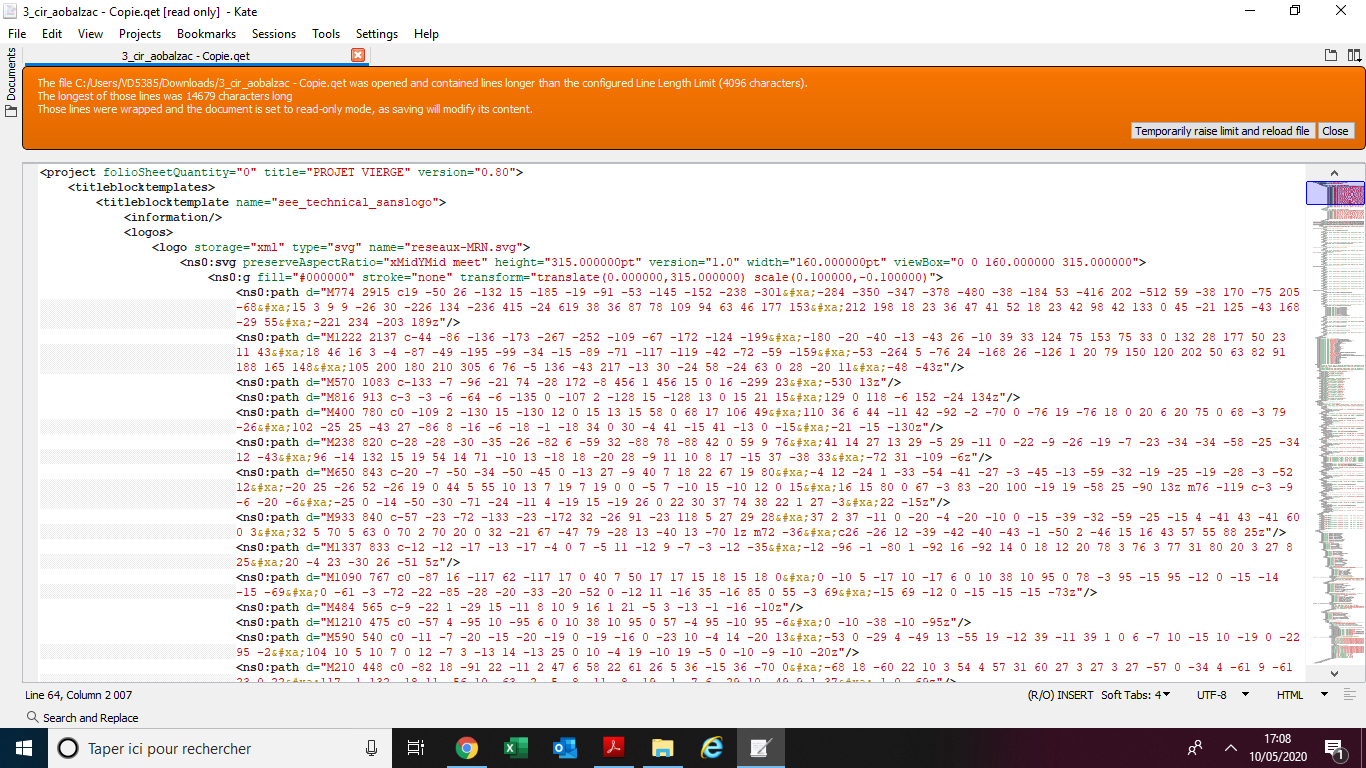The height and width of the screenshot is (768, 1366).
Task: Click the Line 64, Column 2 007 indicator
Action: 78,695
